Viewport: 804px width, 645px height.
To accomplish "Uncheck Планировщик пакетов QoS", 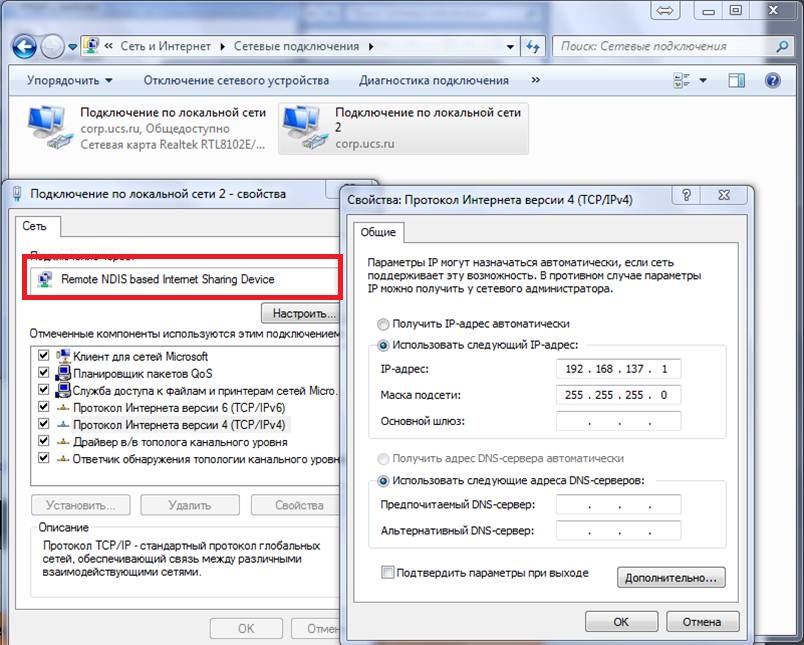I will (44, 372).
